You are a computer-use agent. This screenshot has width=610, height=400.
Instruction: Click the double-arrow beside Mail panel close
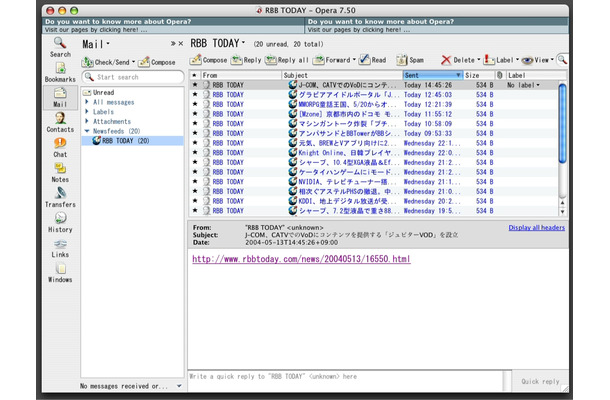point(173,44)
